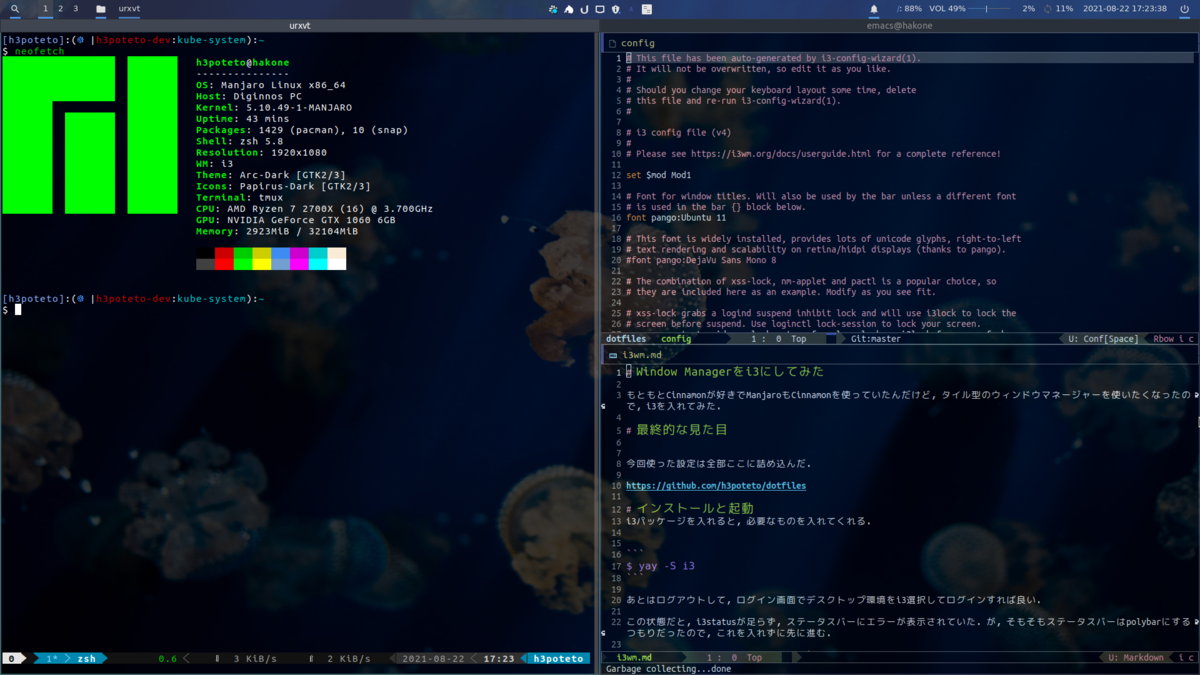Screen dimensions: 1200x675
Task: Click the terminal cursor at the prompt
Action: click(x=18, y=310)
